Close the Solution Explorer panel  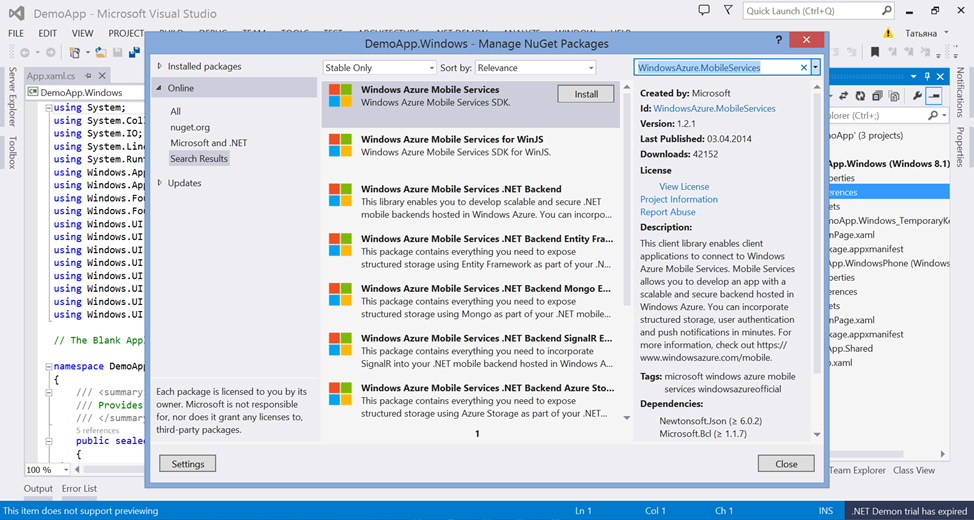[940, 76]
